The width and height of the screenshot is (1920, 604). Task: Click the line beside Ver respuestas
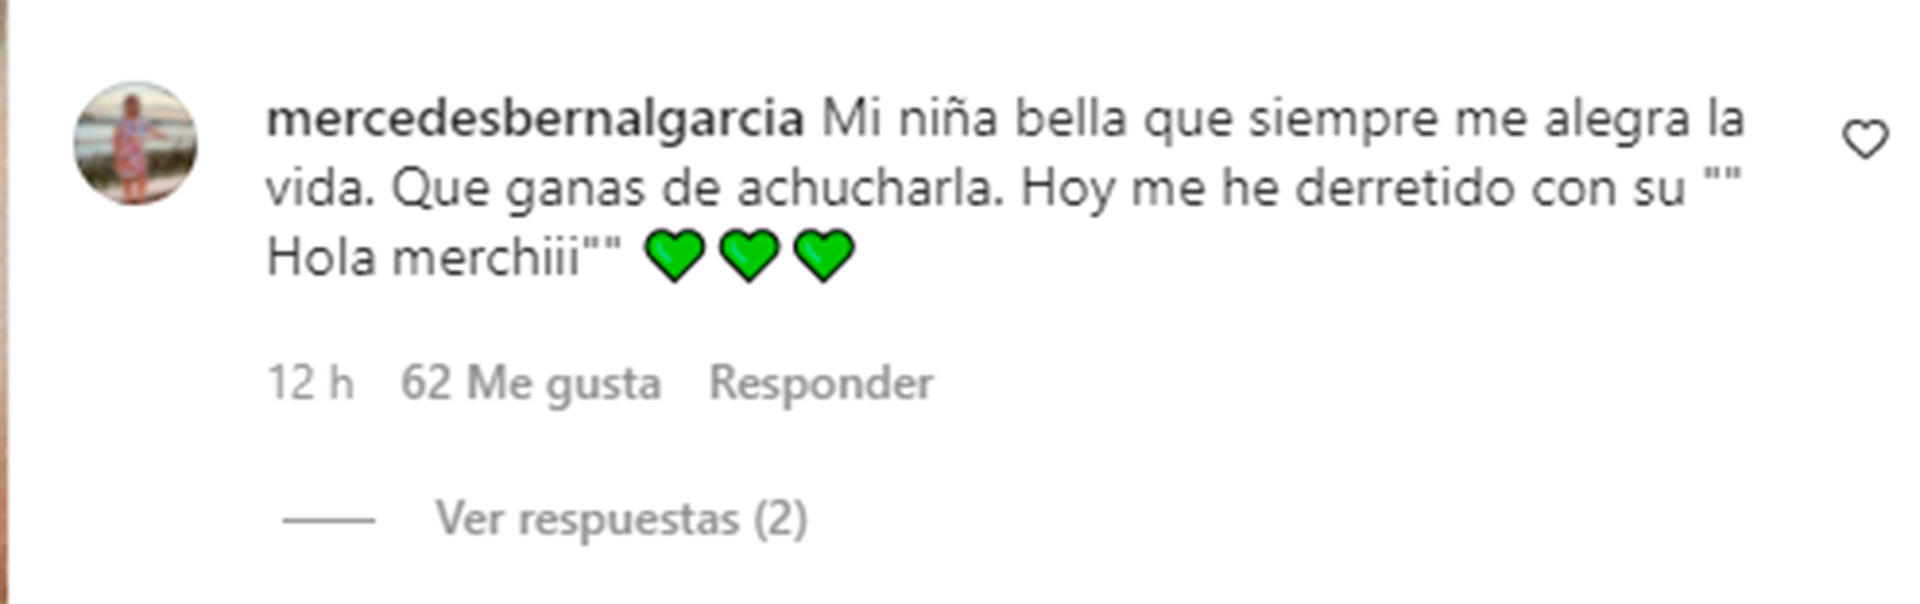coord(329,520)
